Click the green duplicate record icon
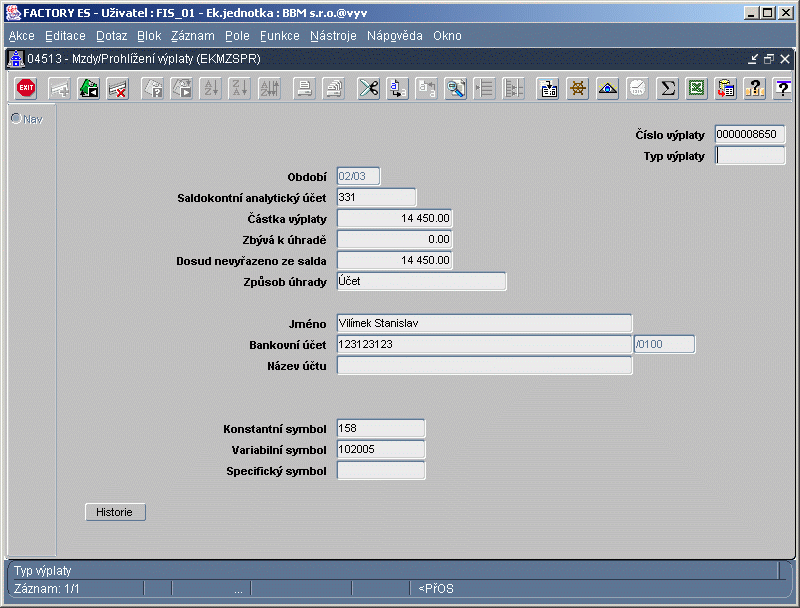800x608 pixels. (x=89, y=88)
